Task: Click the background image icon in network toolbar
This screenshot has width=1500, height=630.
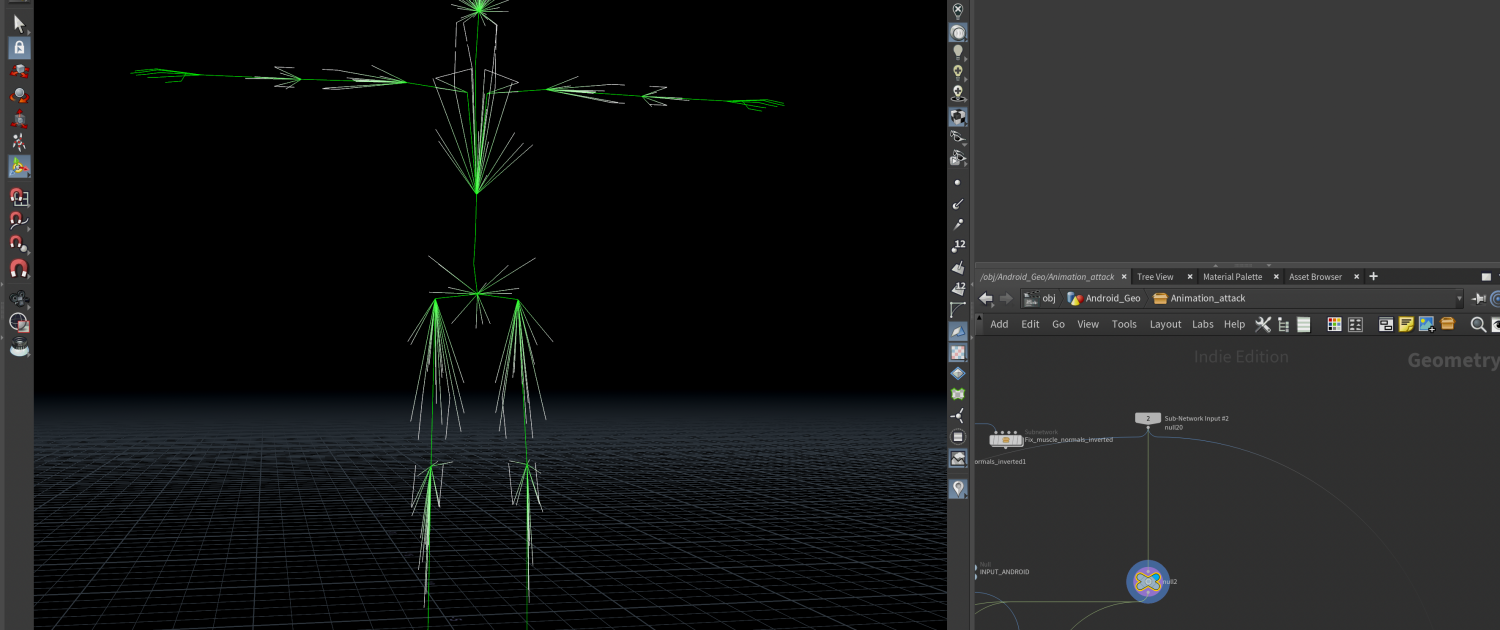Action: (1426, 324)
